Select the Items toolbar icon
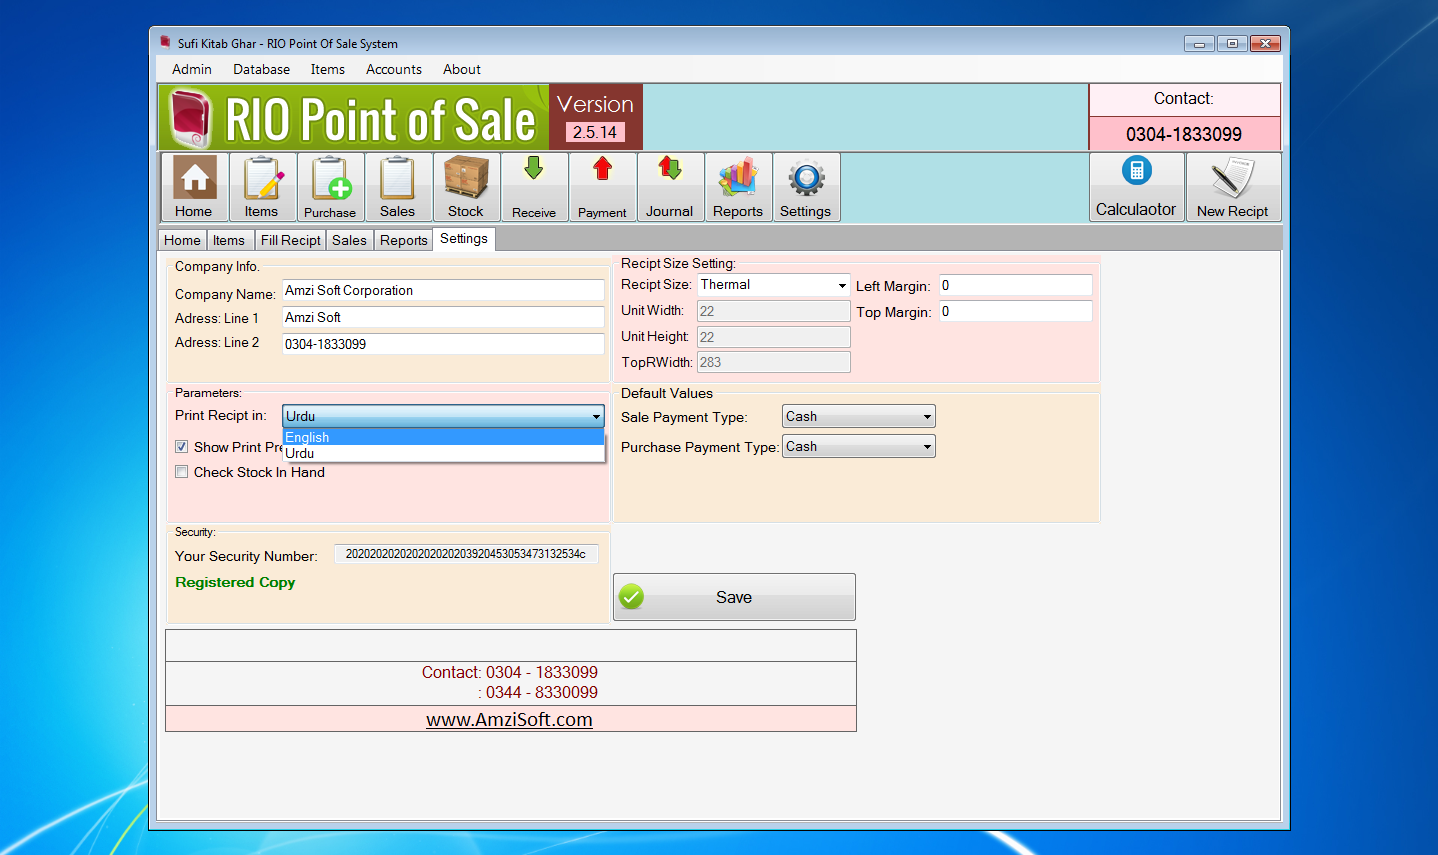The width and height of the screenshot is (1438, 855). 263,186
